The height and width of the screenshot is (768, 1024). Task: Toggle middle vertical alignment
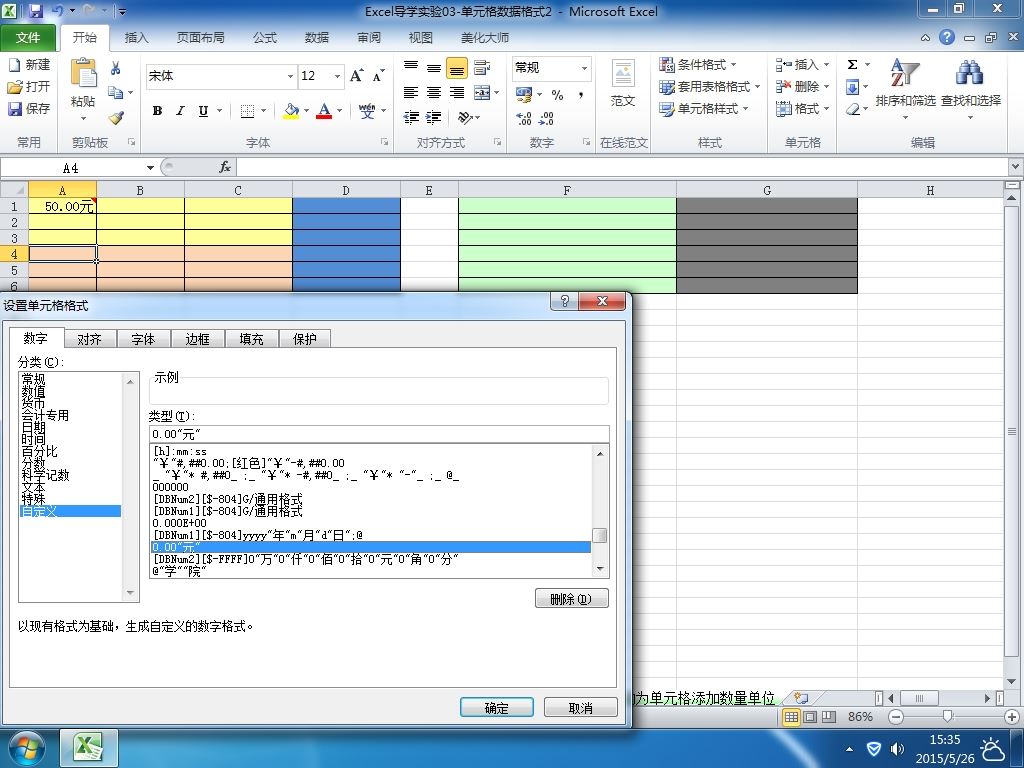coord(434,67)
